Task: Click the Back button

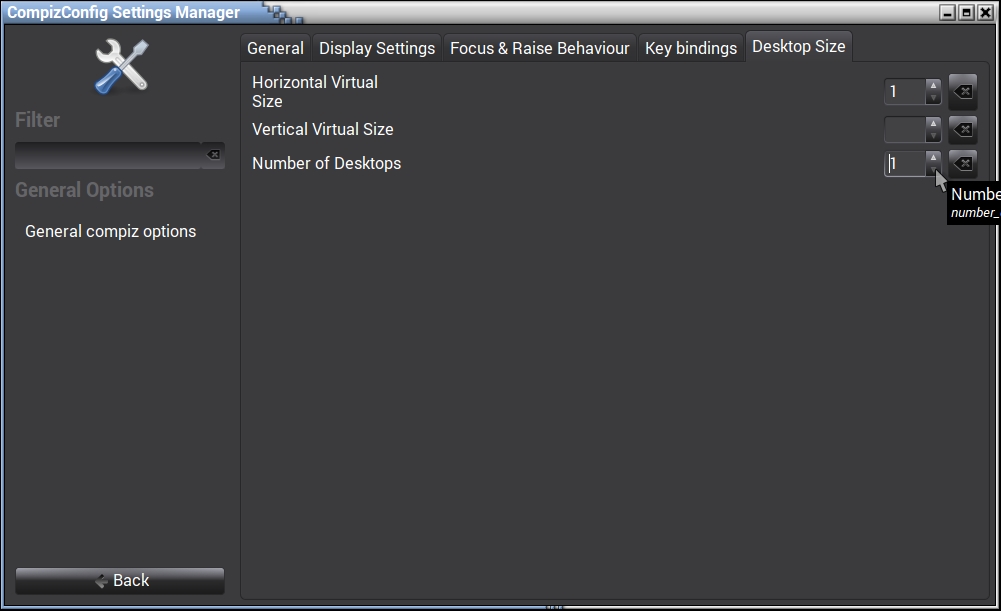Action: pos(120,581)
